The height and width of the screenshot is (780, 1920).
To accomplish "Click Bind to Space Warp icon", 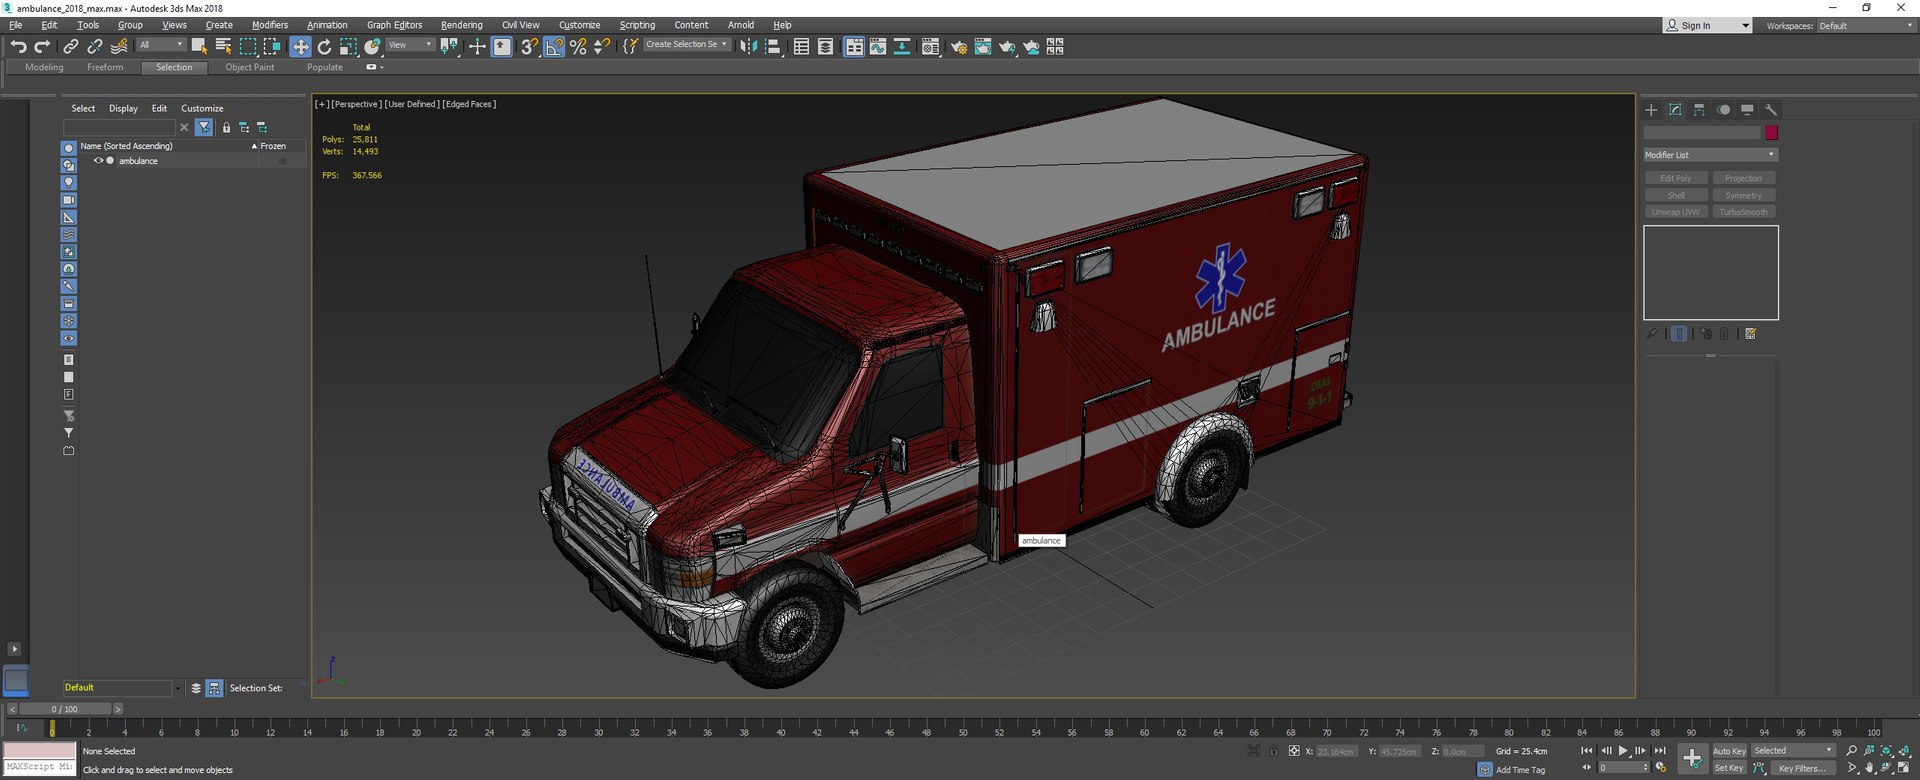I will coord(119,46).
